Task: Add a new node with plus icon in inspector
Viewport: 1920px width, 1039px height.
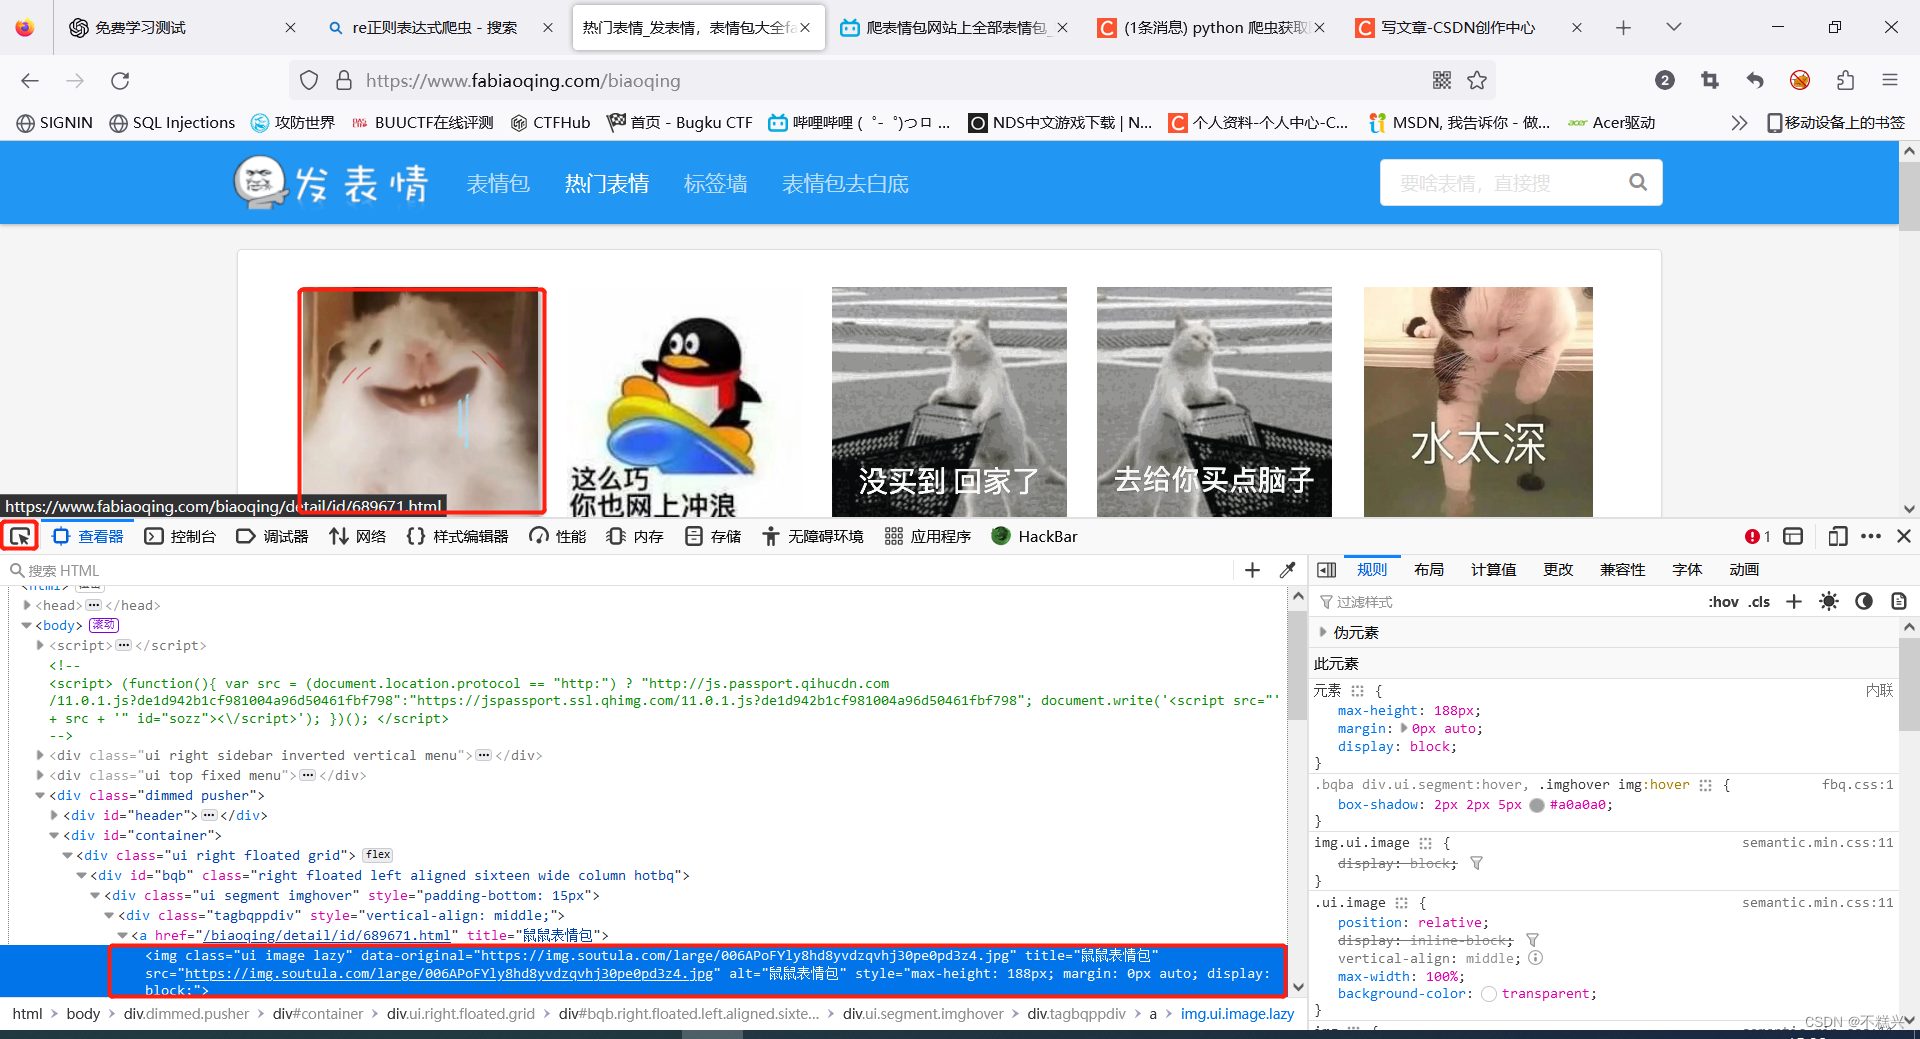Action: (x=1252, y=570)
